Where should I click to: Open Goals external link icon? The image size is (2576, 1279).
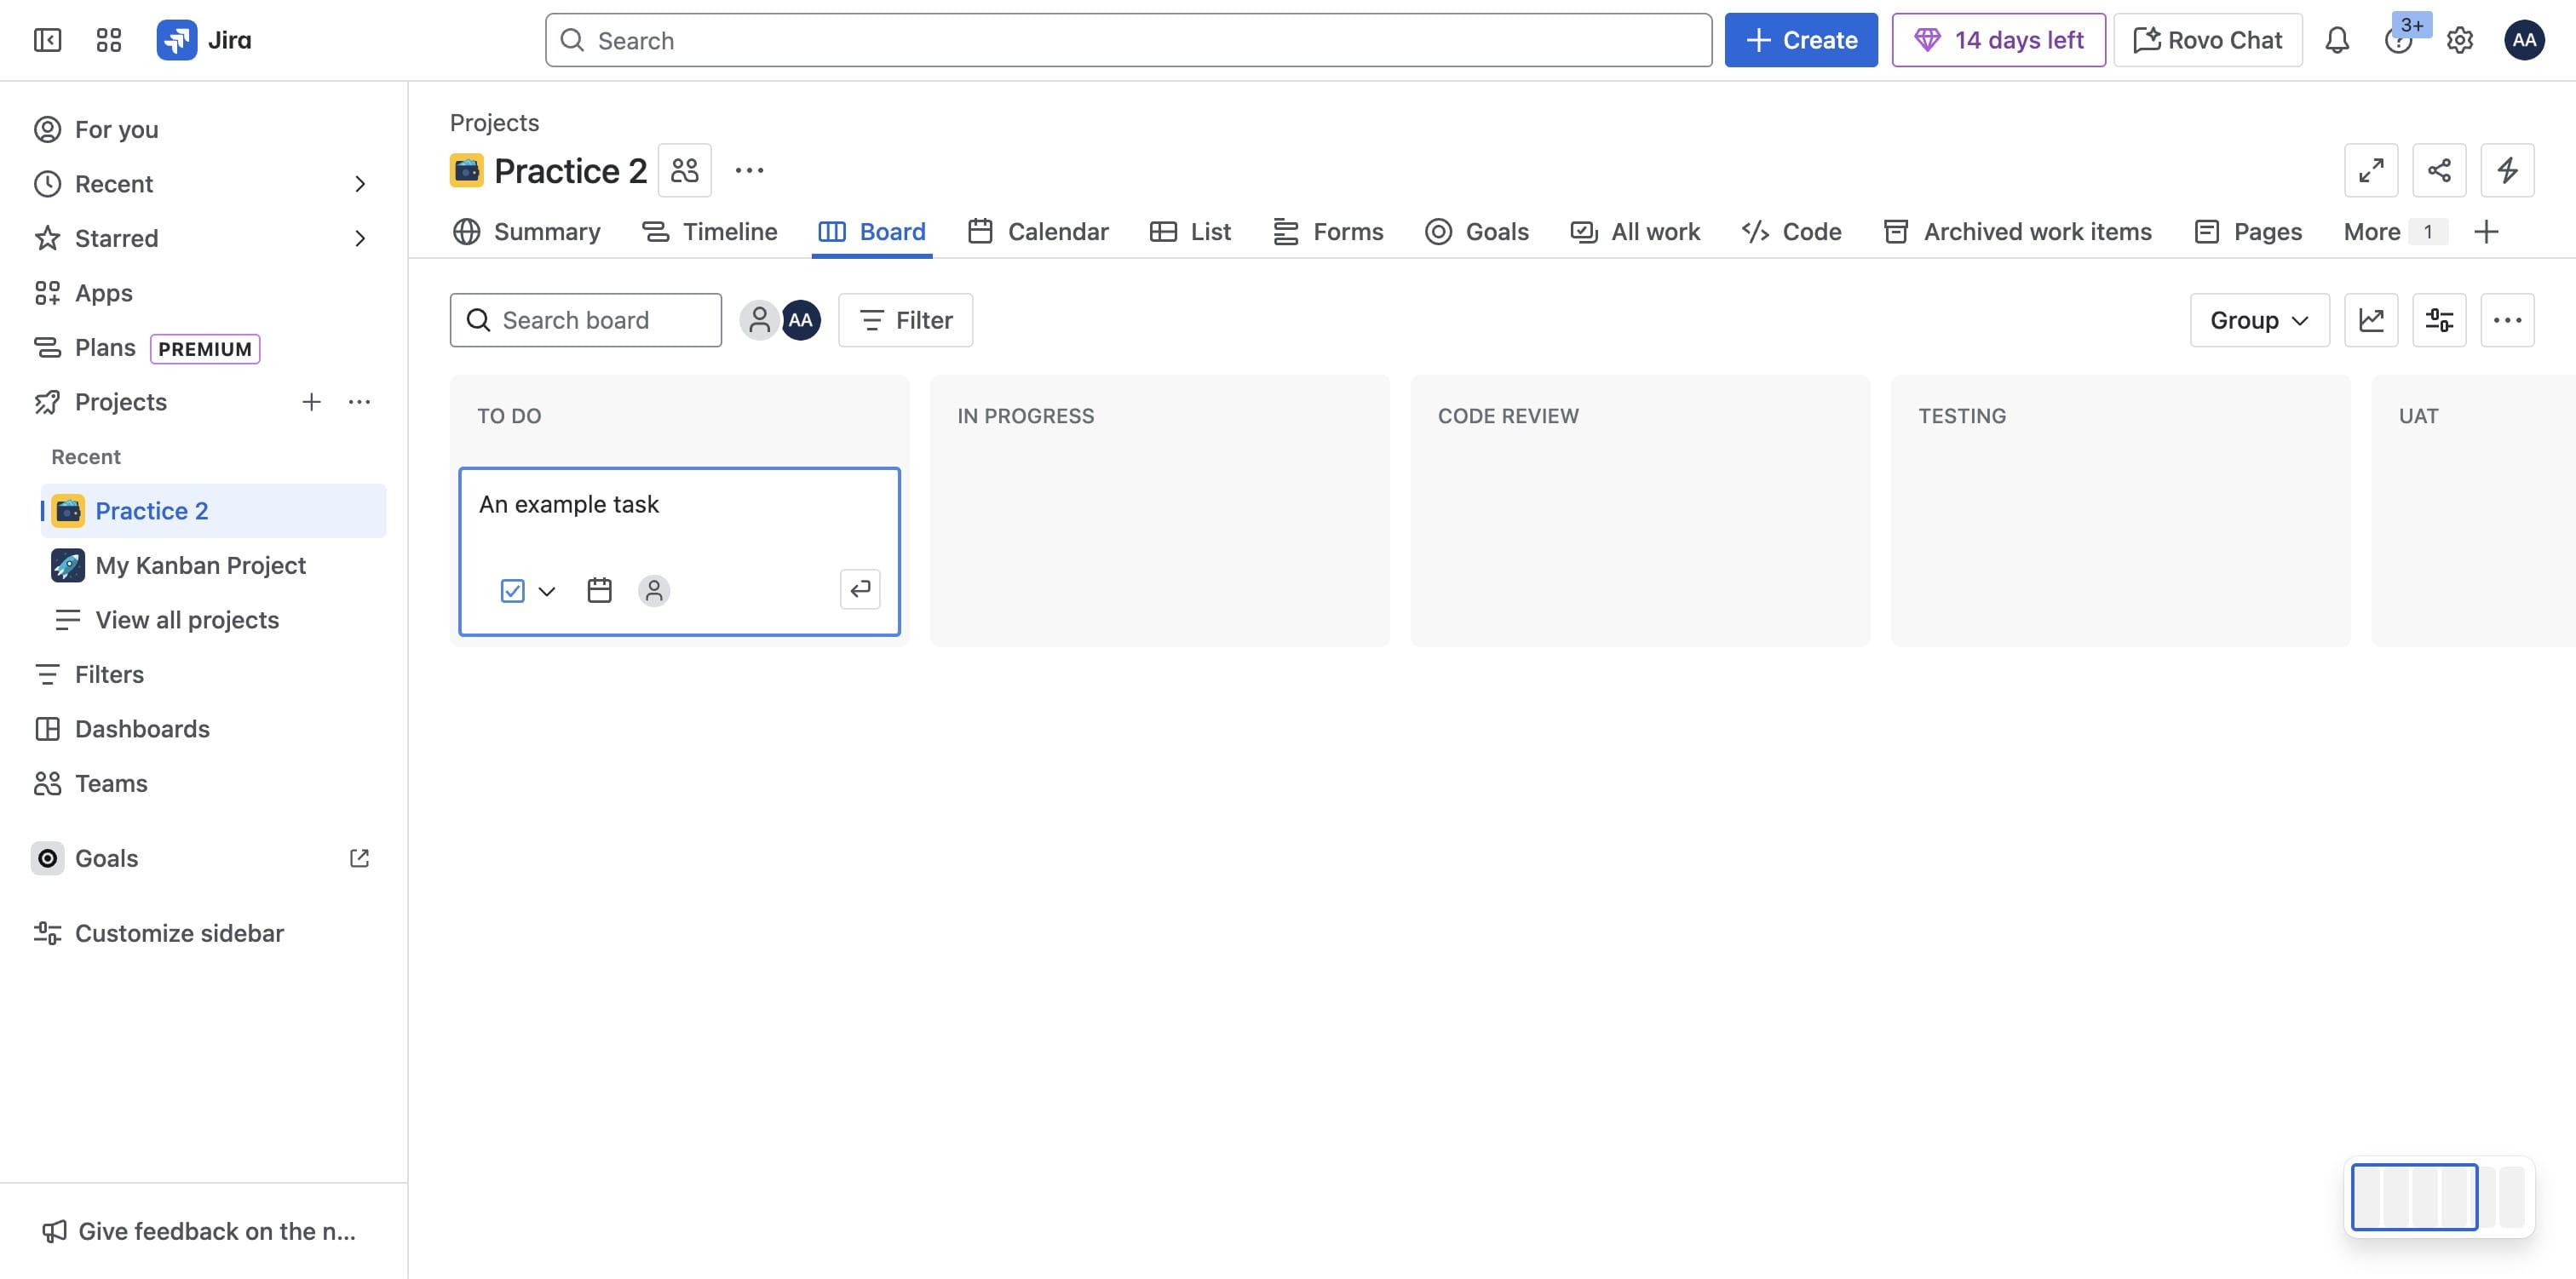359,858
